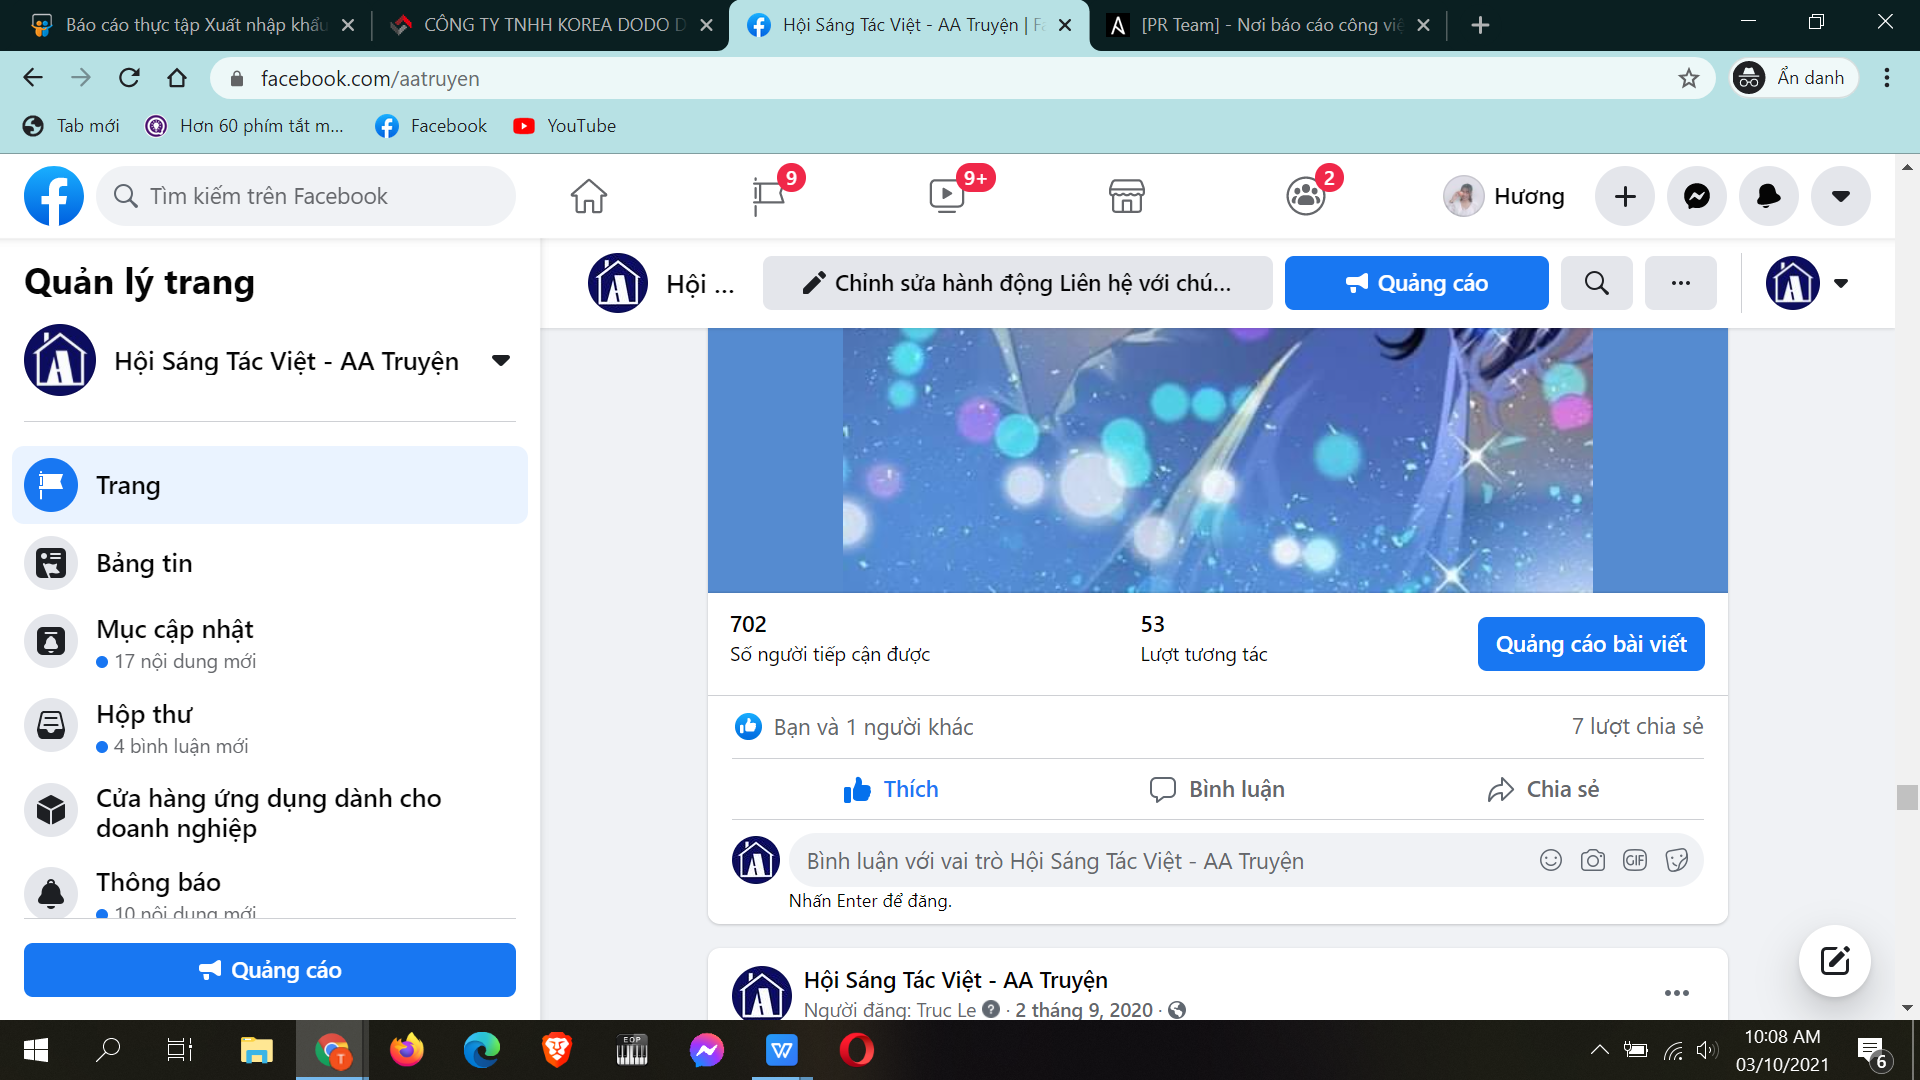Open Messenger app from the taskbar
The width and height of the screenshot is (1920, 1080).
point(706,1050)
